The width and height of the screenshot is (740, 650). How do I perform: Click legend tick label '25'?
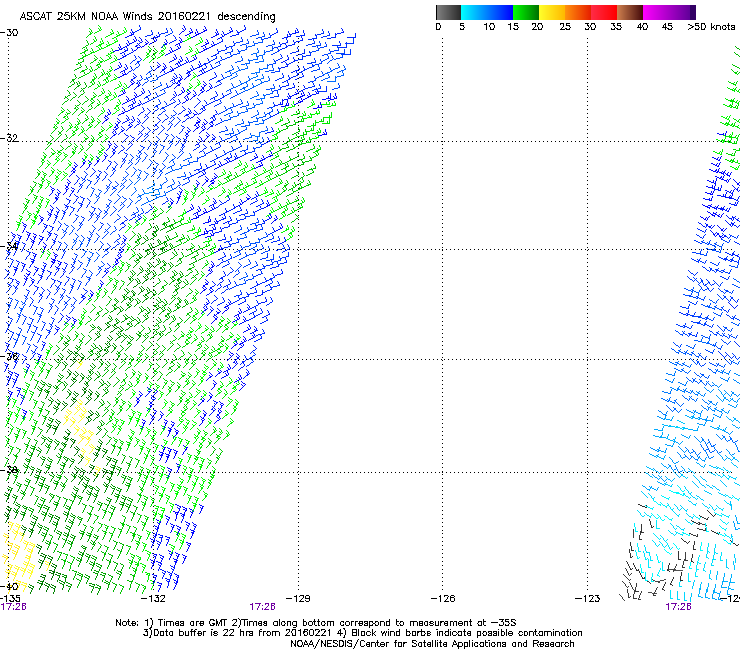(x=565, y=26)
